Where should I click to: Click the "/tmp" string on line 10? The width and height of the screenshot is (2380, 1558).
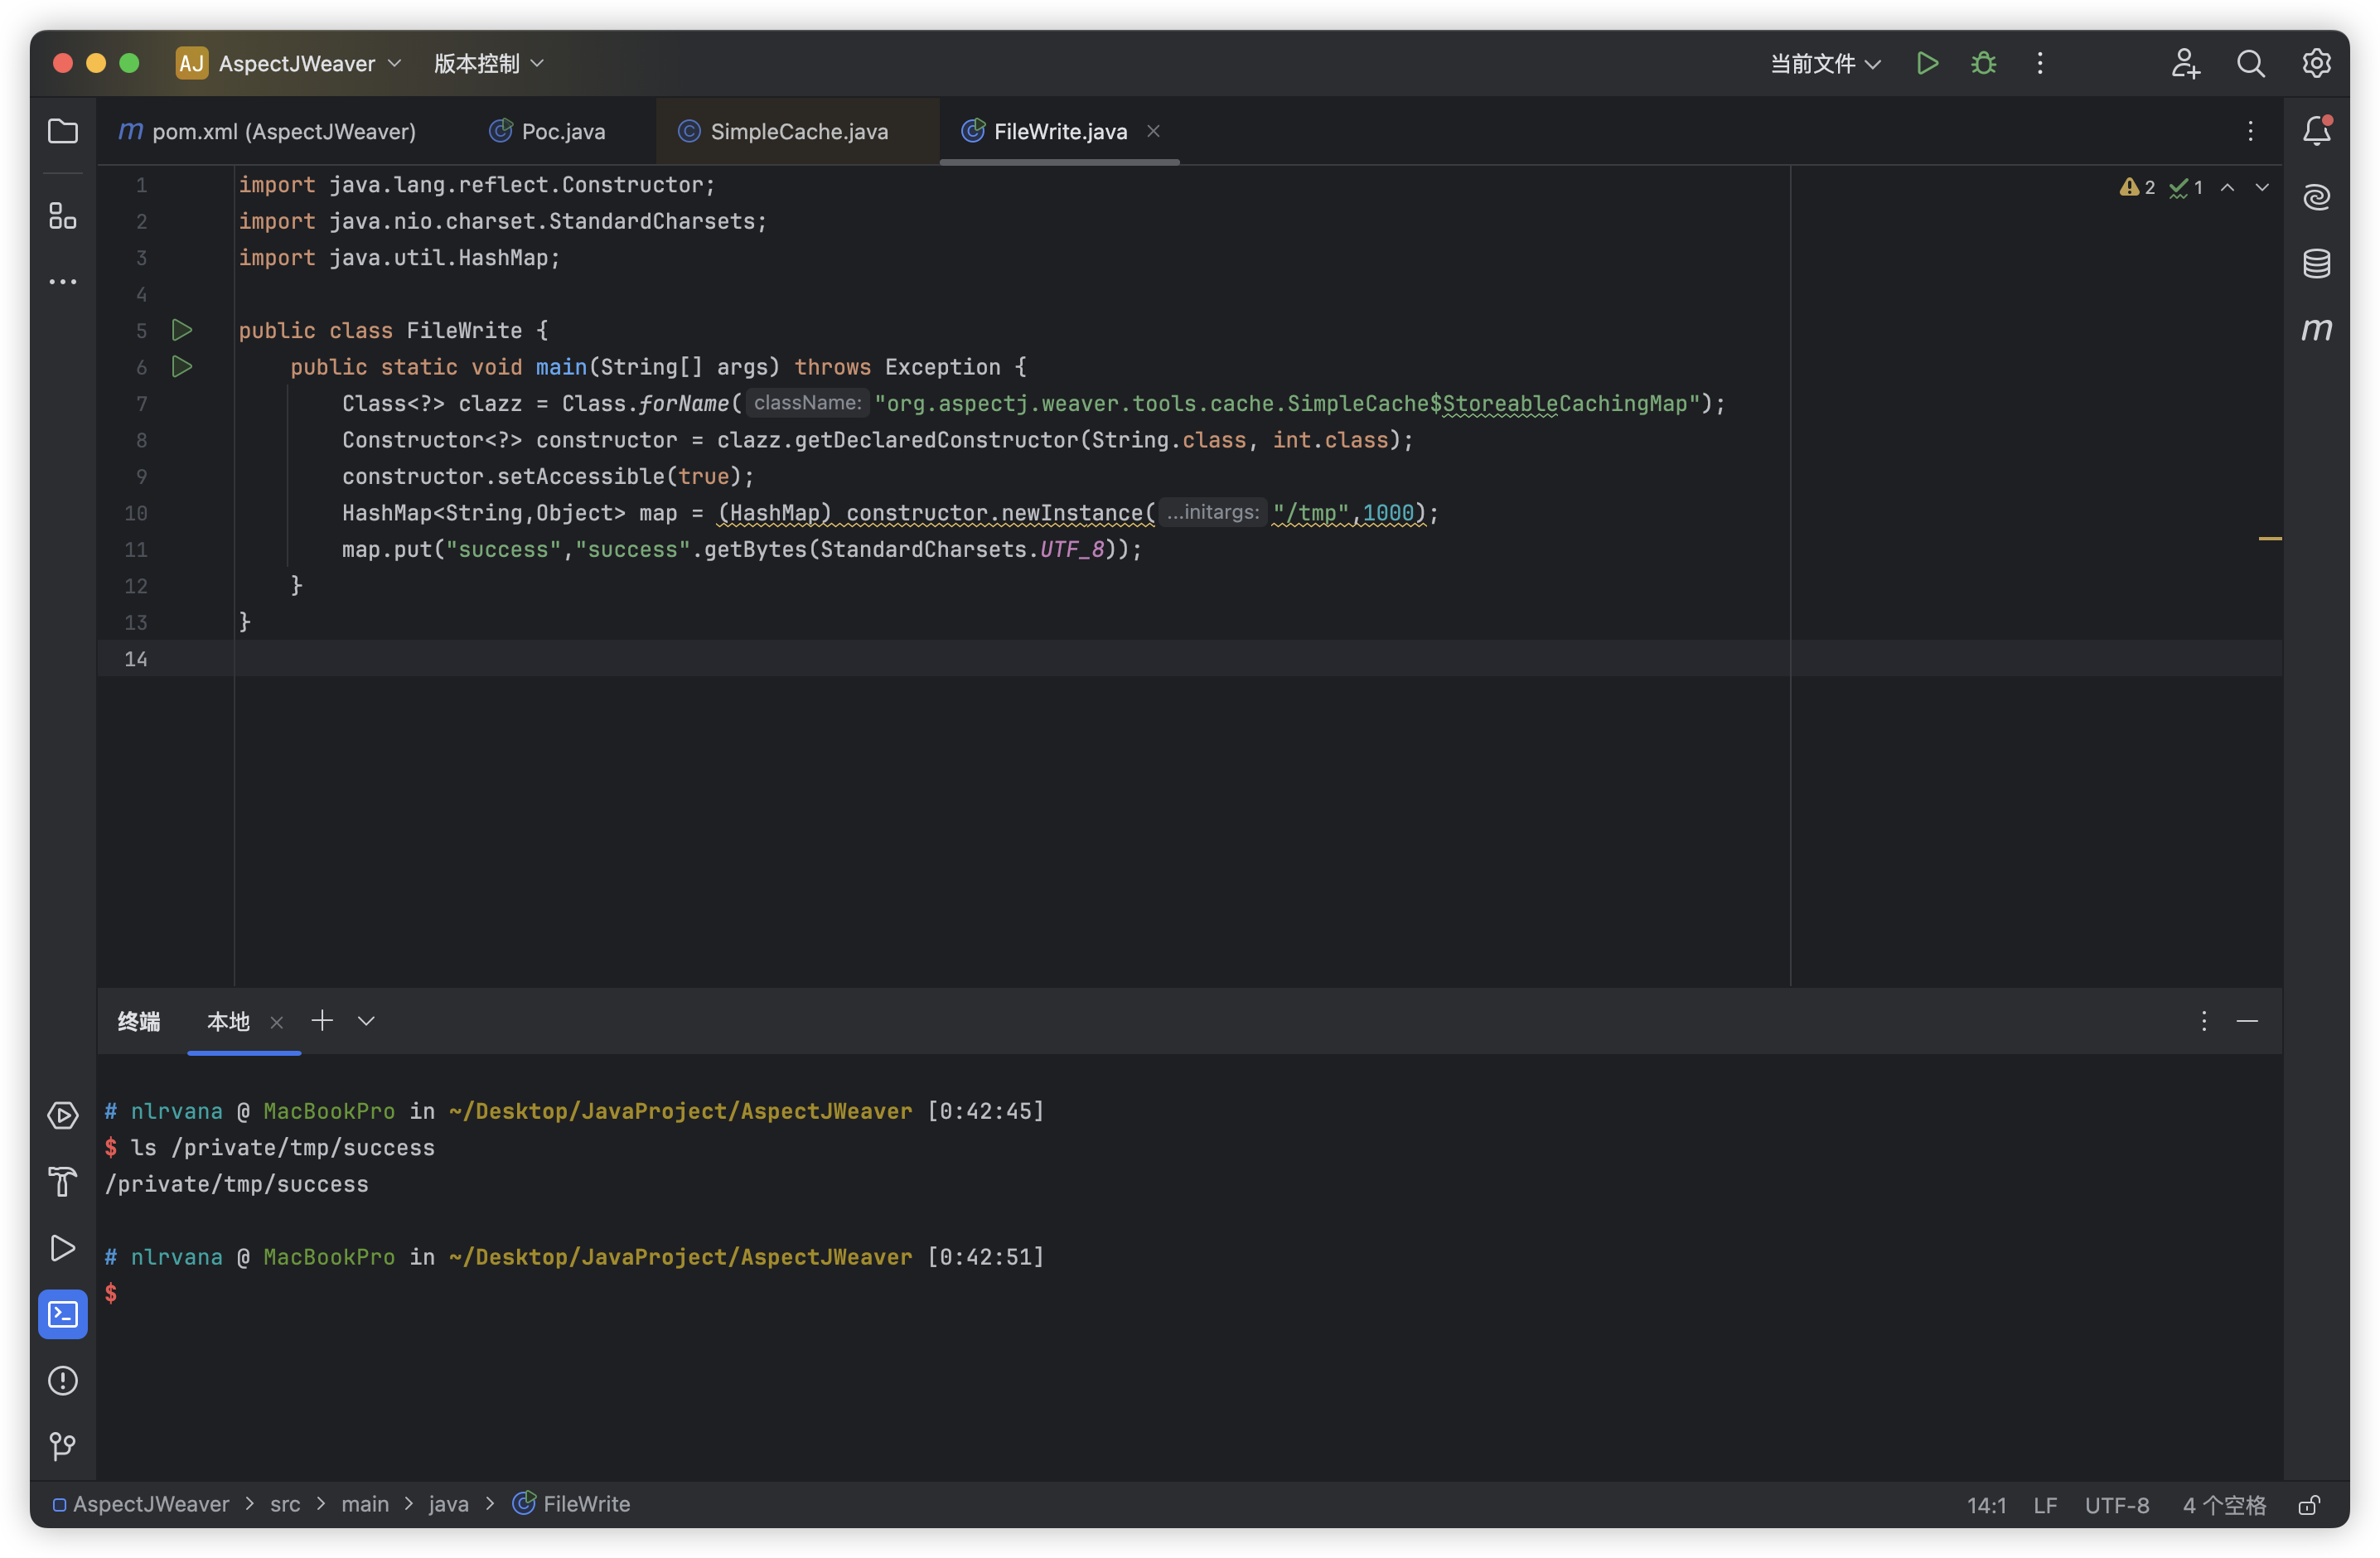pyautogui.click(x=1310, y=513)
